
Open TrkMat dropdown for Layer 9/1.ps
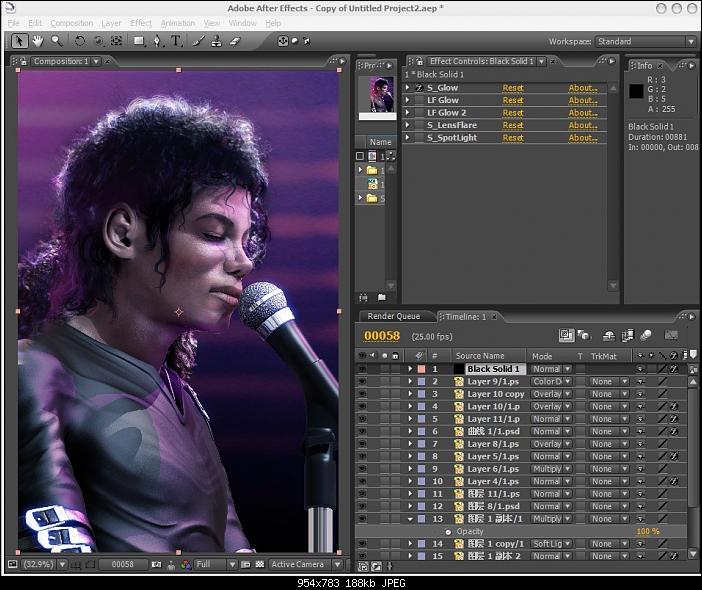pos(609,381)
